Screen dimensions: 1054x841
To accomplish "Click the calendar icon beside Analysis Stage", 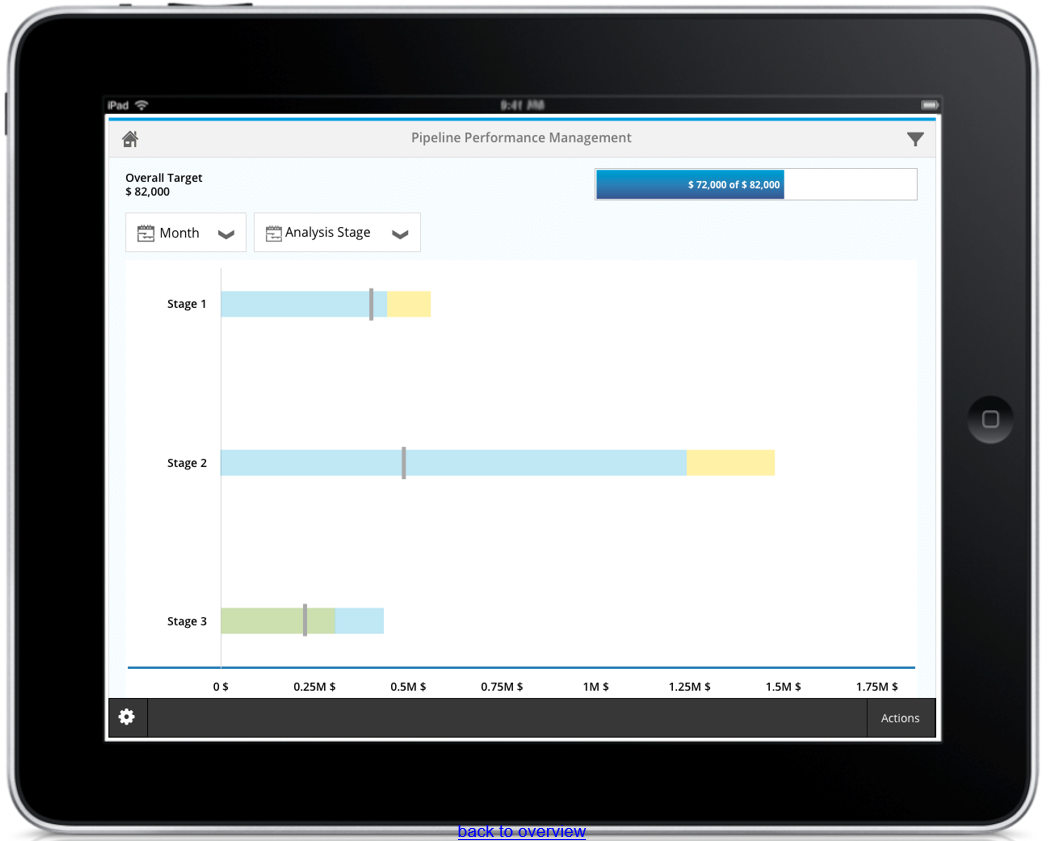I will pos(274,233).
